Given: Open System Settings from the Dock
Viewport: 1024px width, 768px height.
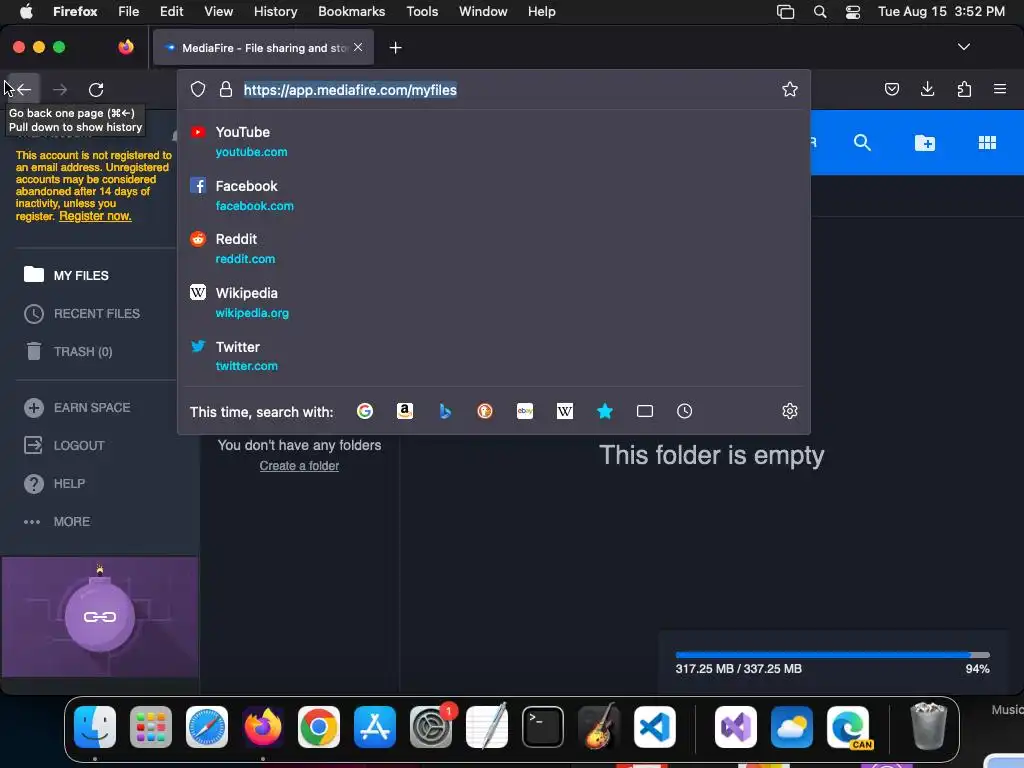Looking at the screenshot, I should pos(431,727).
